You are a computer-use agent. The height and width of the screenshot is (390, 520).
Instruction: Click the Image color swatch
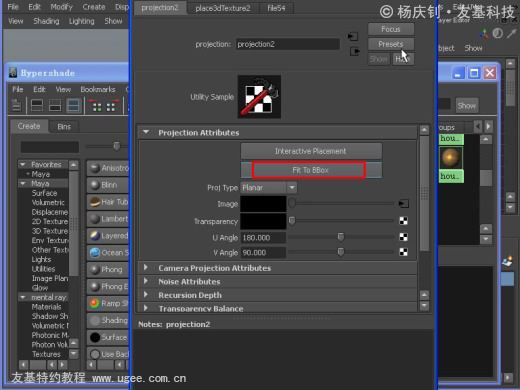click(x=263, y=204)
